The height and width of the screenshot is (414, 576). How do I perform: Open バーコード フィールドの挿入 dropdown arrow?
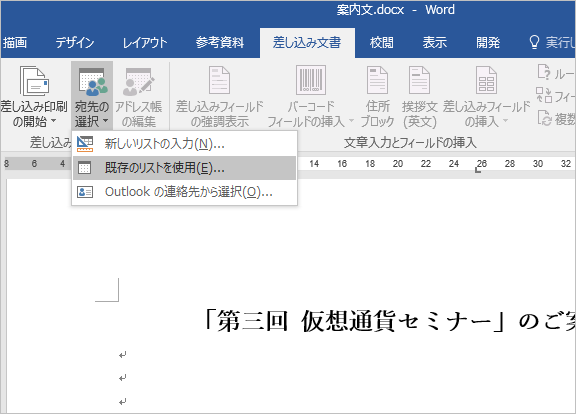click(351, 120)
